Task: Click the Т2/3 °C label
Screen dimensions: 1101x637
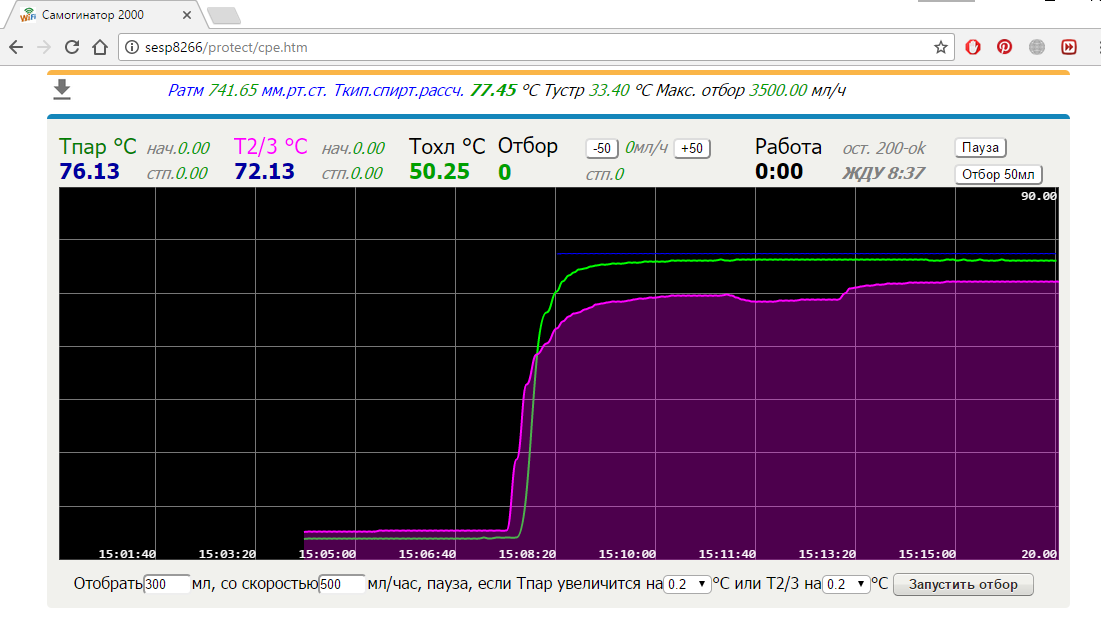Action: [270, 146]
